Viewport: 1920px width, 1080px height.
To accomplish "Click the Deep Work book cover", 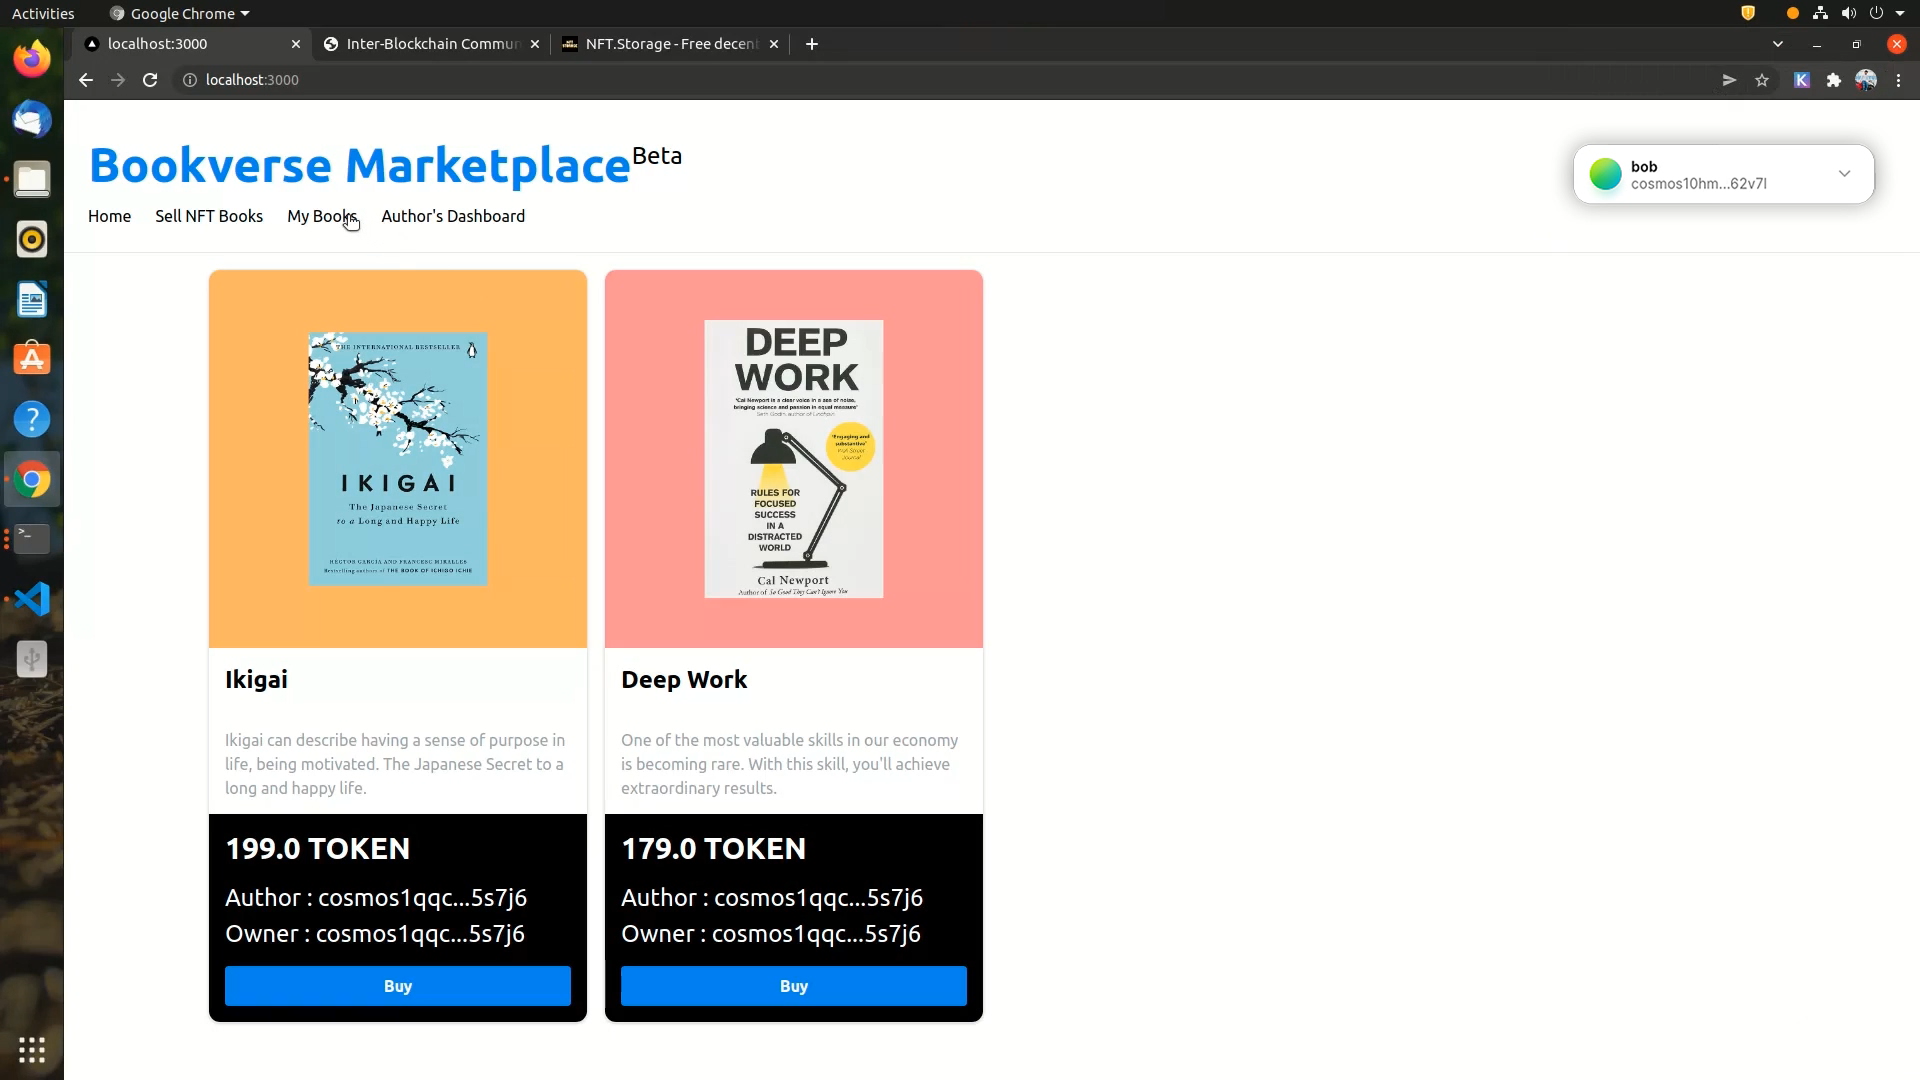I will [x=793, y=459].
